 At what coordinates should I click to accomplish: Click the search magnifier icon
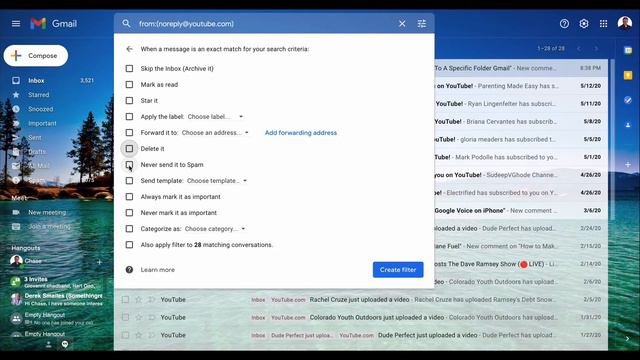click(x=127, y=24)
